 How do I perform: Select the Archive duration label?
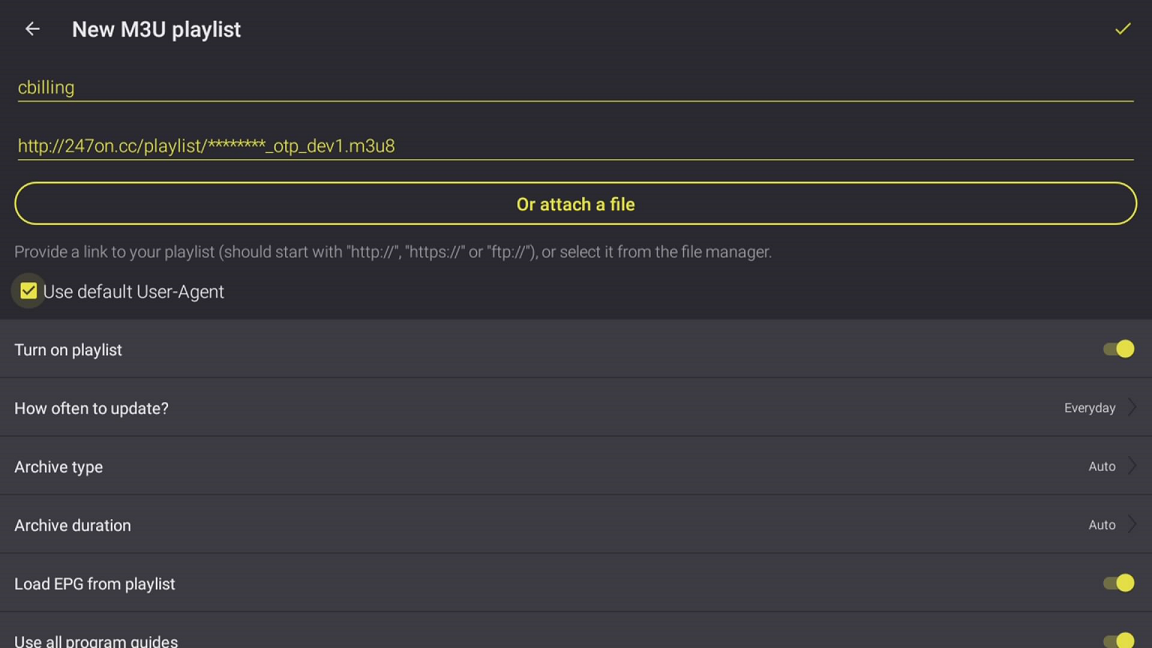click(72, 525)
